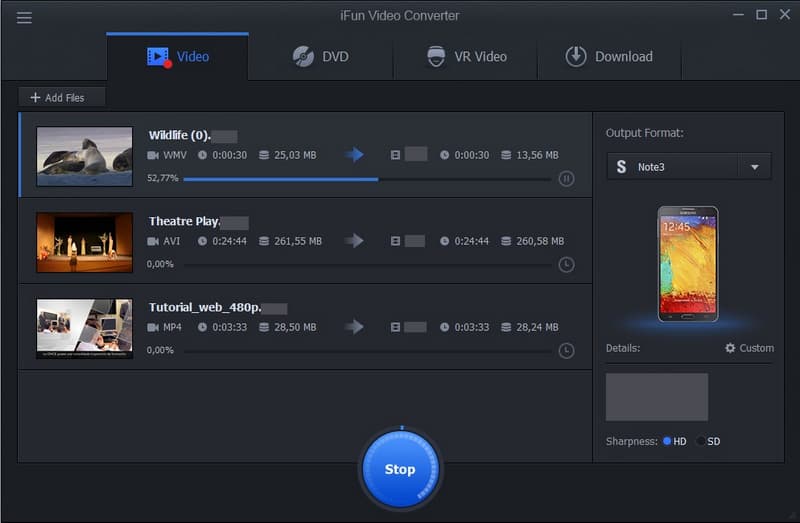Screen dimensions: 800x523
Task: Switch to the DVD tab
Action: coord(320,56)
